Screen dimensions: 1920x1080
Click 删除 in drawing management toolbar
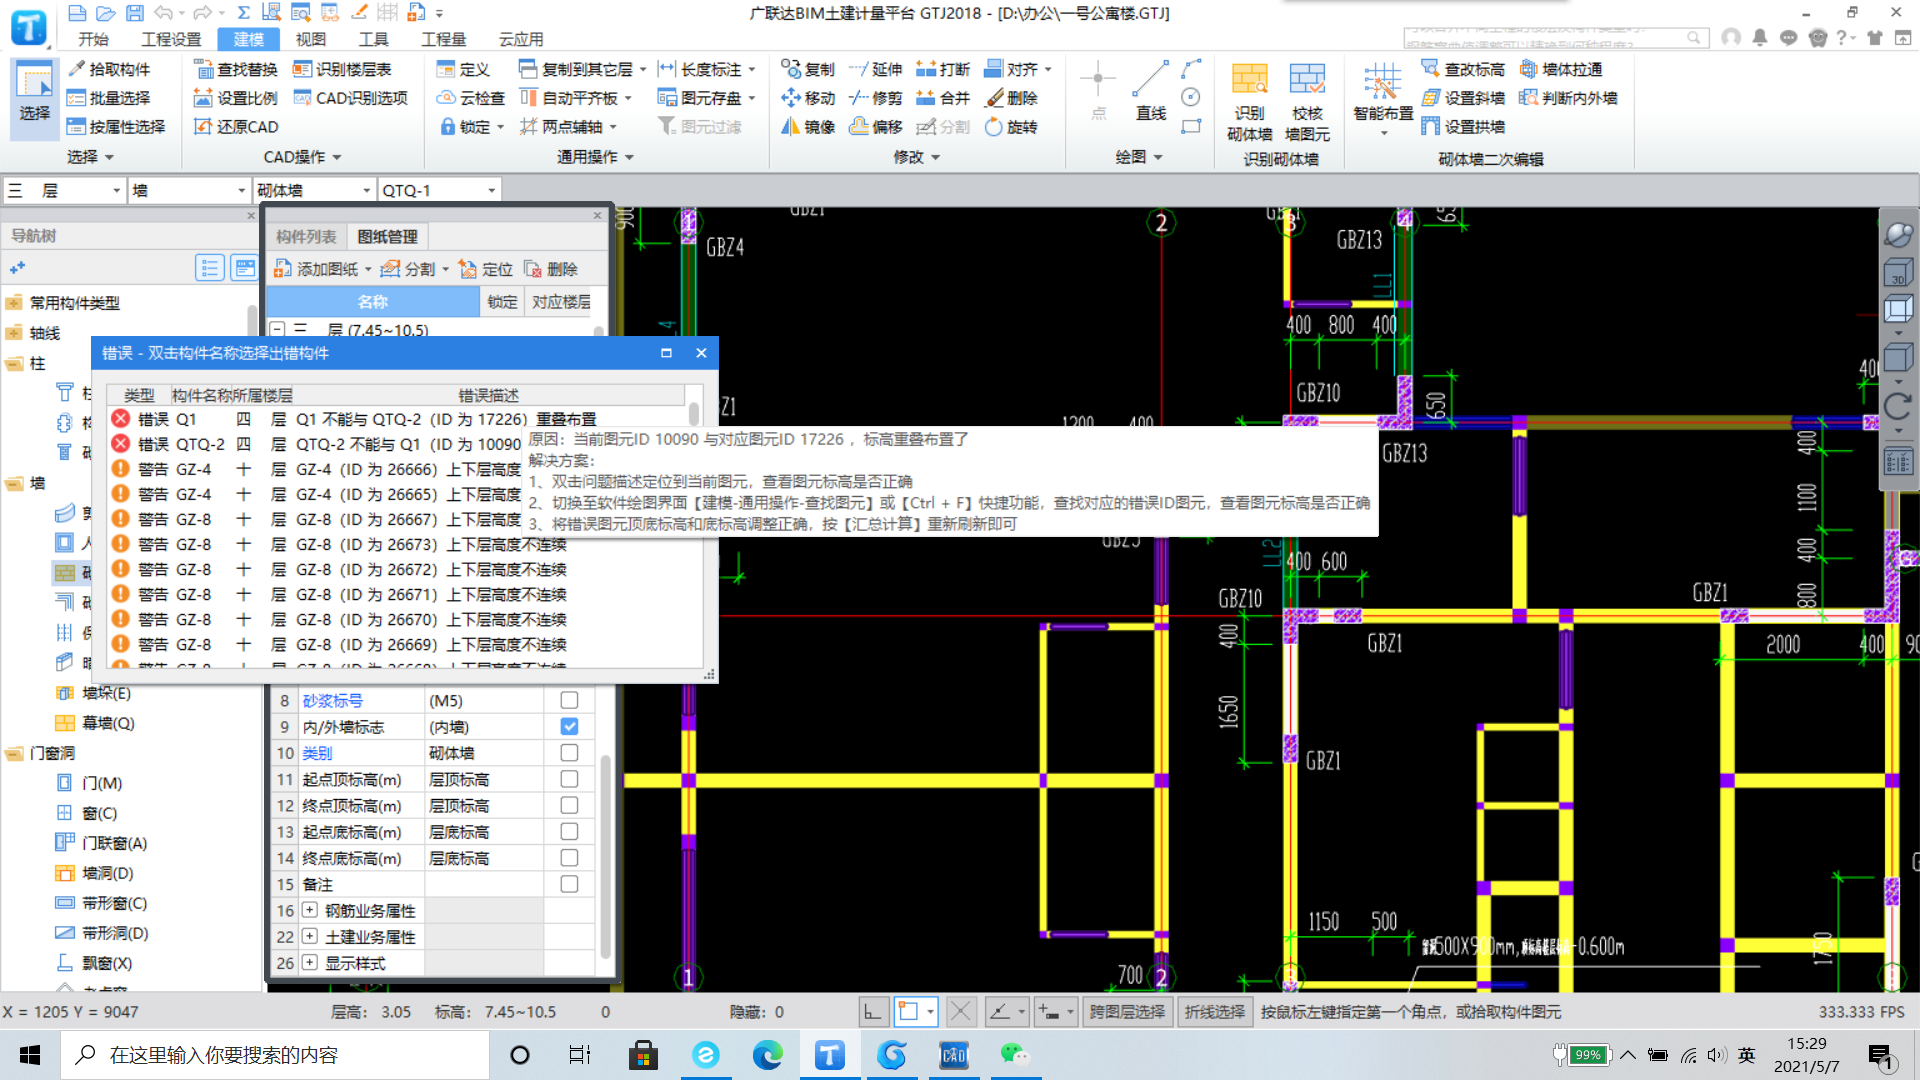[x=551, y=269]
